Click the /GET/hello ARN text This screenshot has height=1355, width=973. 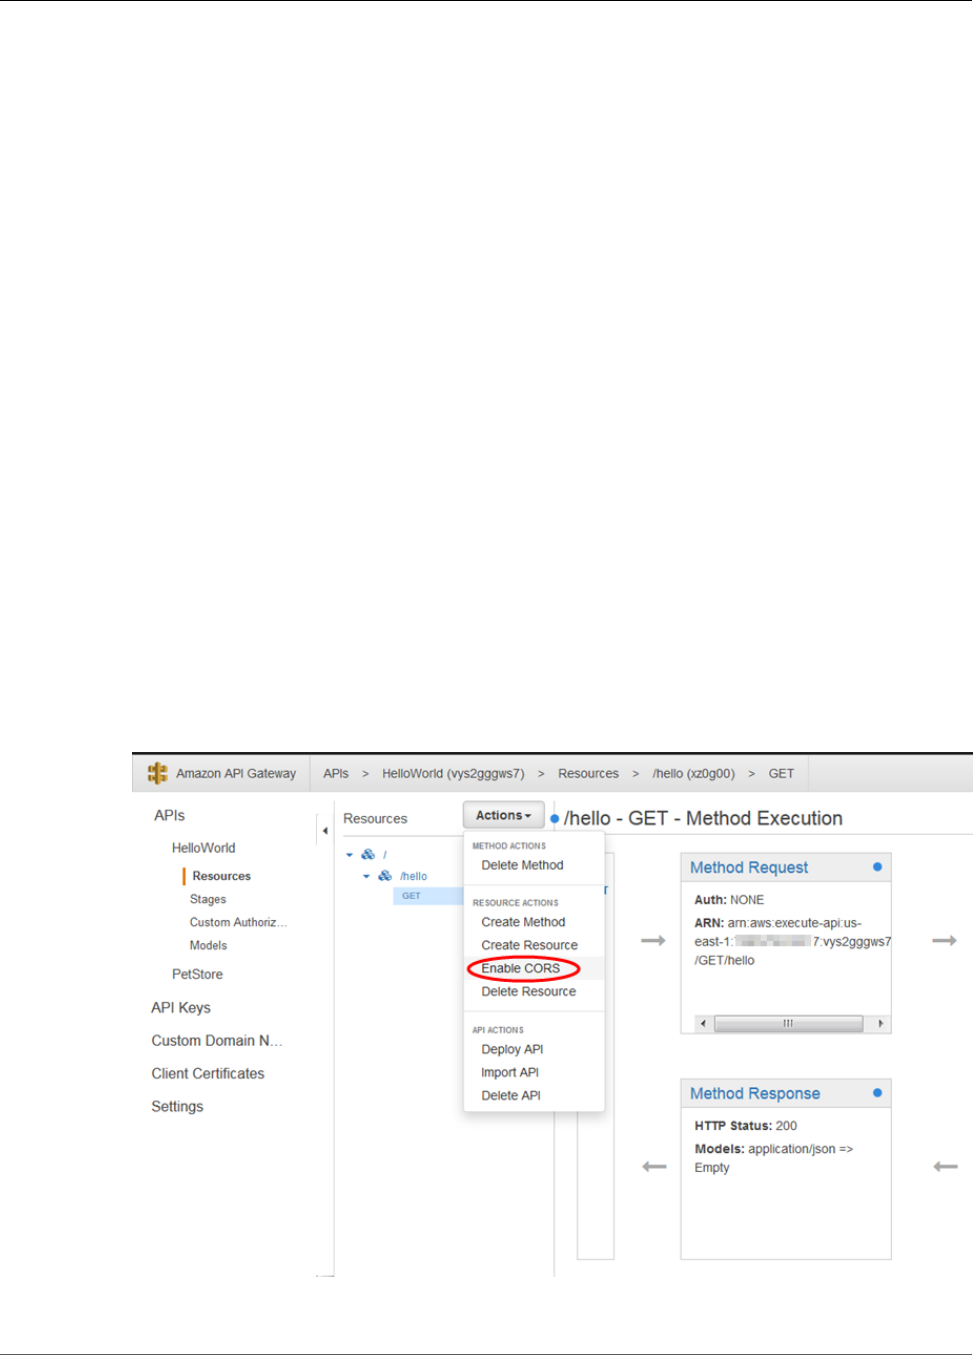[725, 960]
